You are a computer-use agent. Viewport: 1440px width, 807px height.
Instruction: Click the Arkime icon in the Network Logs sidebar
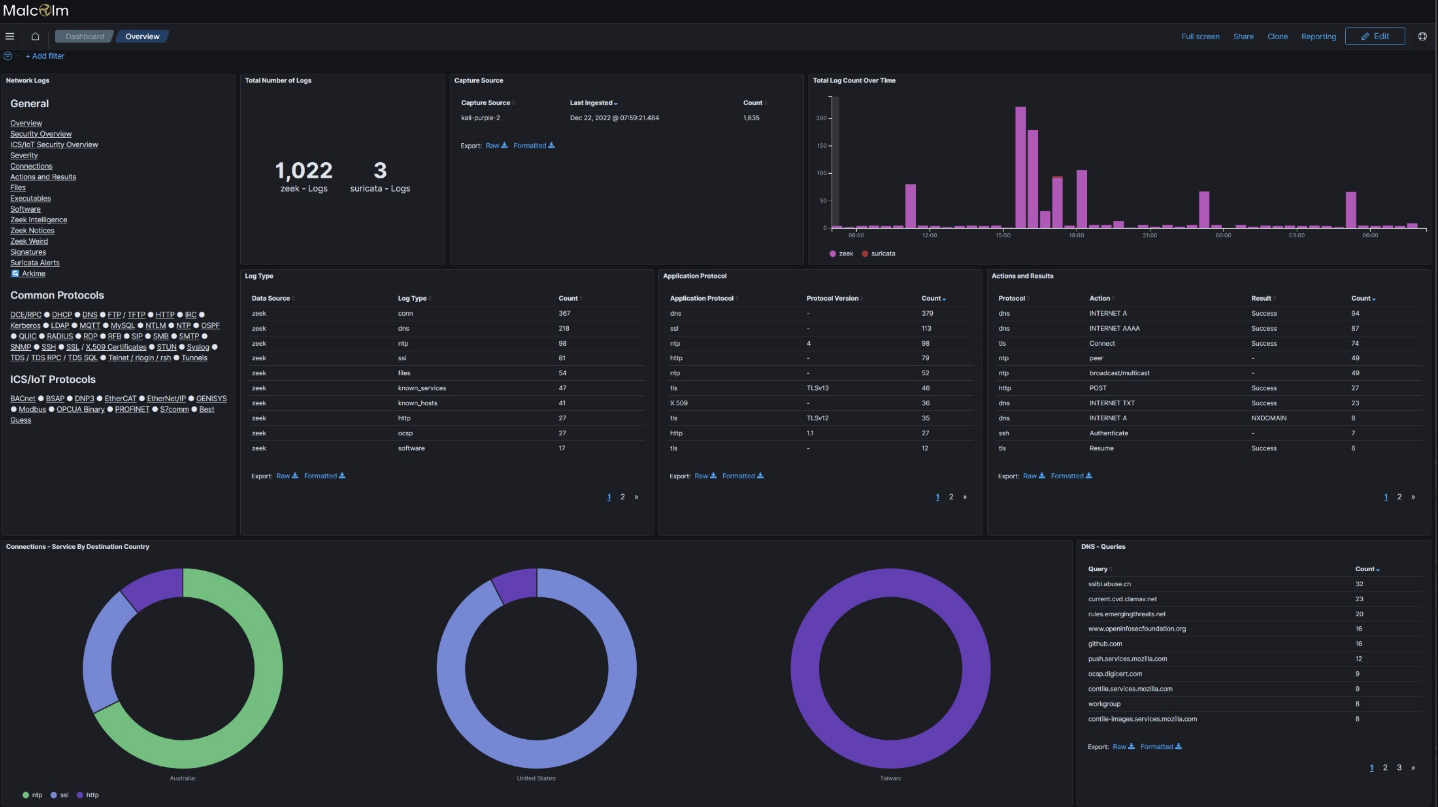click(x=17, y=273)
